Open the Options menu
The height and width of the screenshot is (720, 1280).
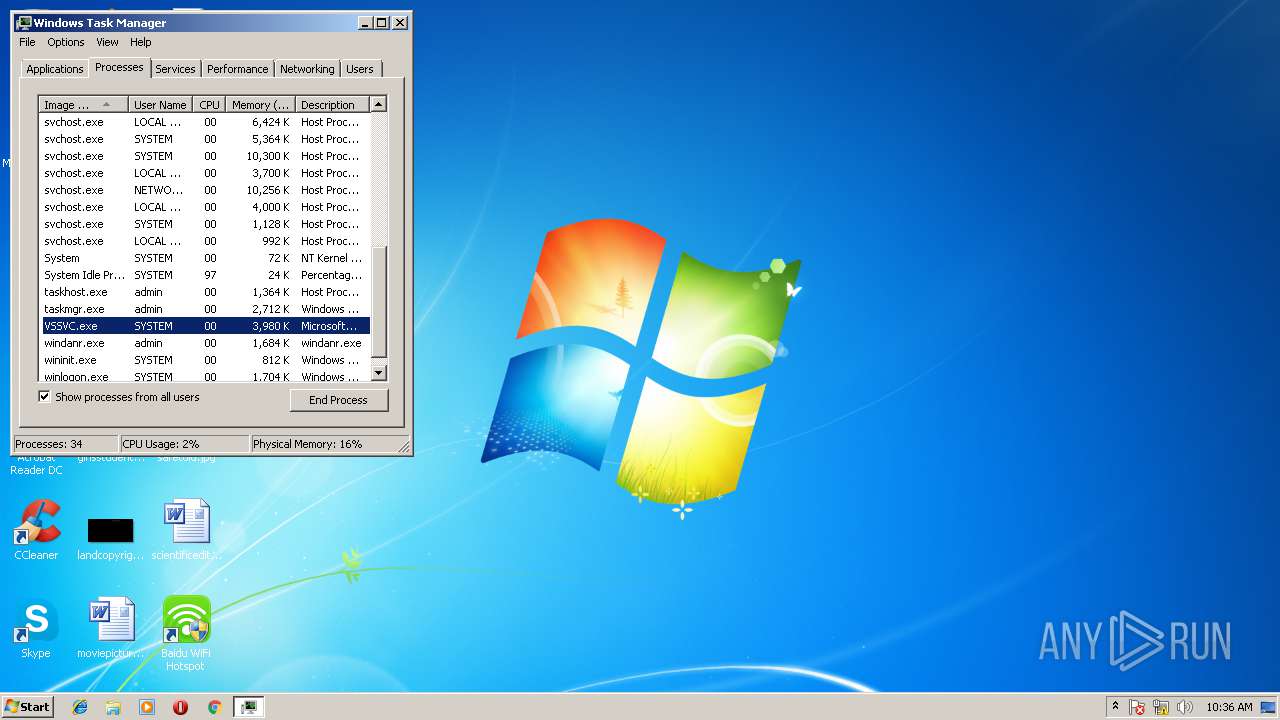[x=66, y=42]
